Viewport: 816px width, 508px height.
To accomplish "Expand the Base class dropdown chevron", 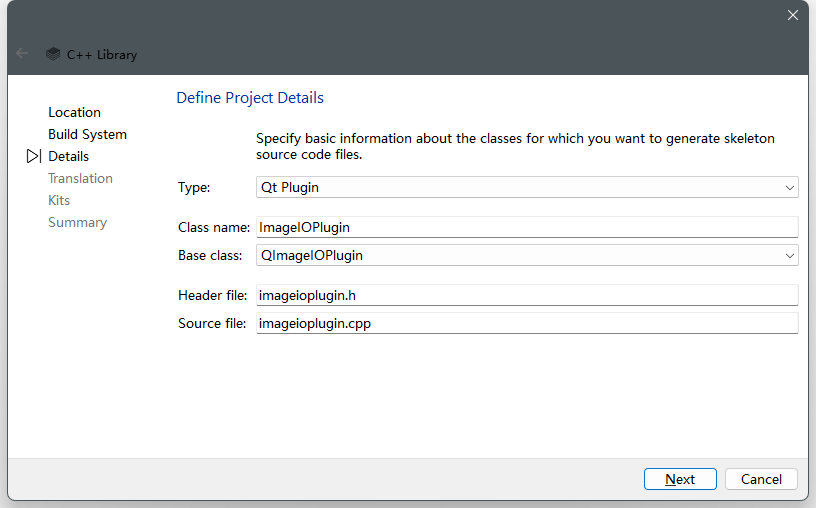I will (x=789, y=256).
